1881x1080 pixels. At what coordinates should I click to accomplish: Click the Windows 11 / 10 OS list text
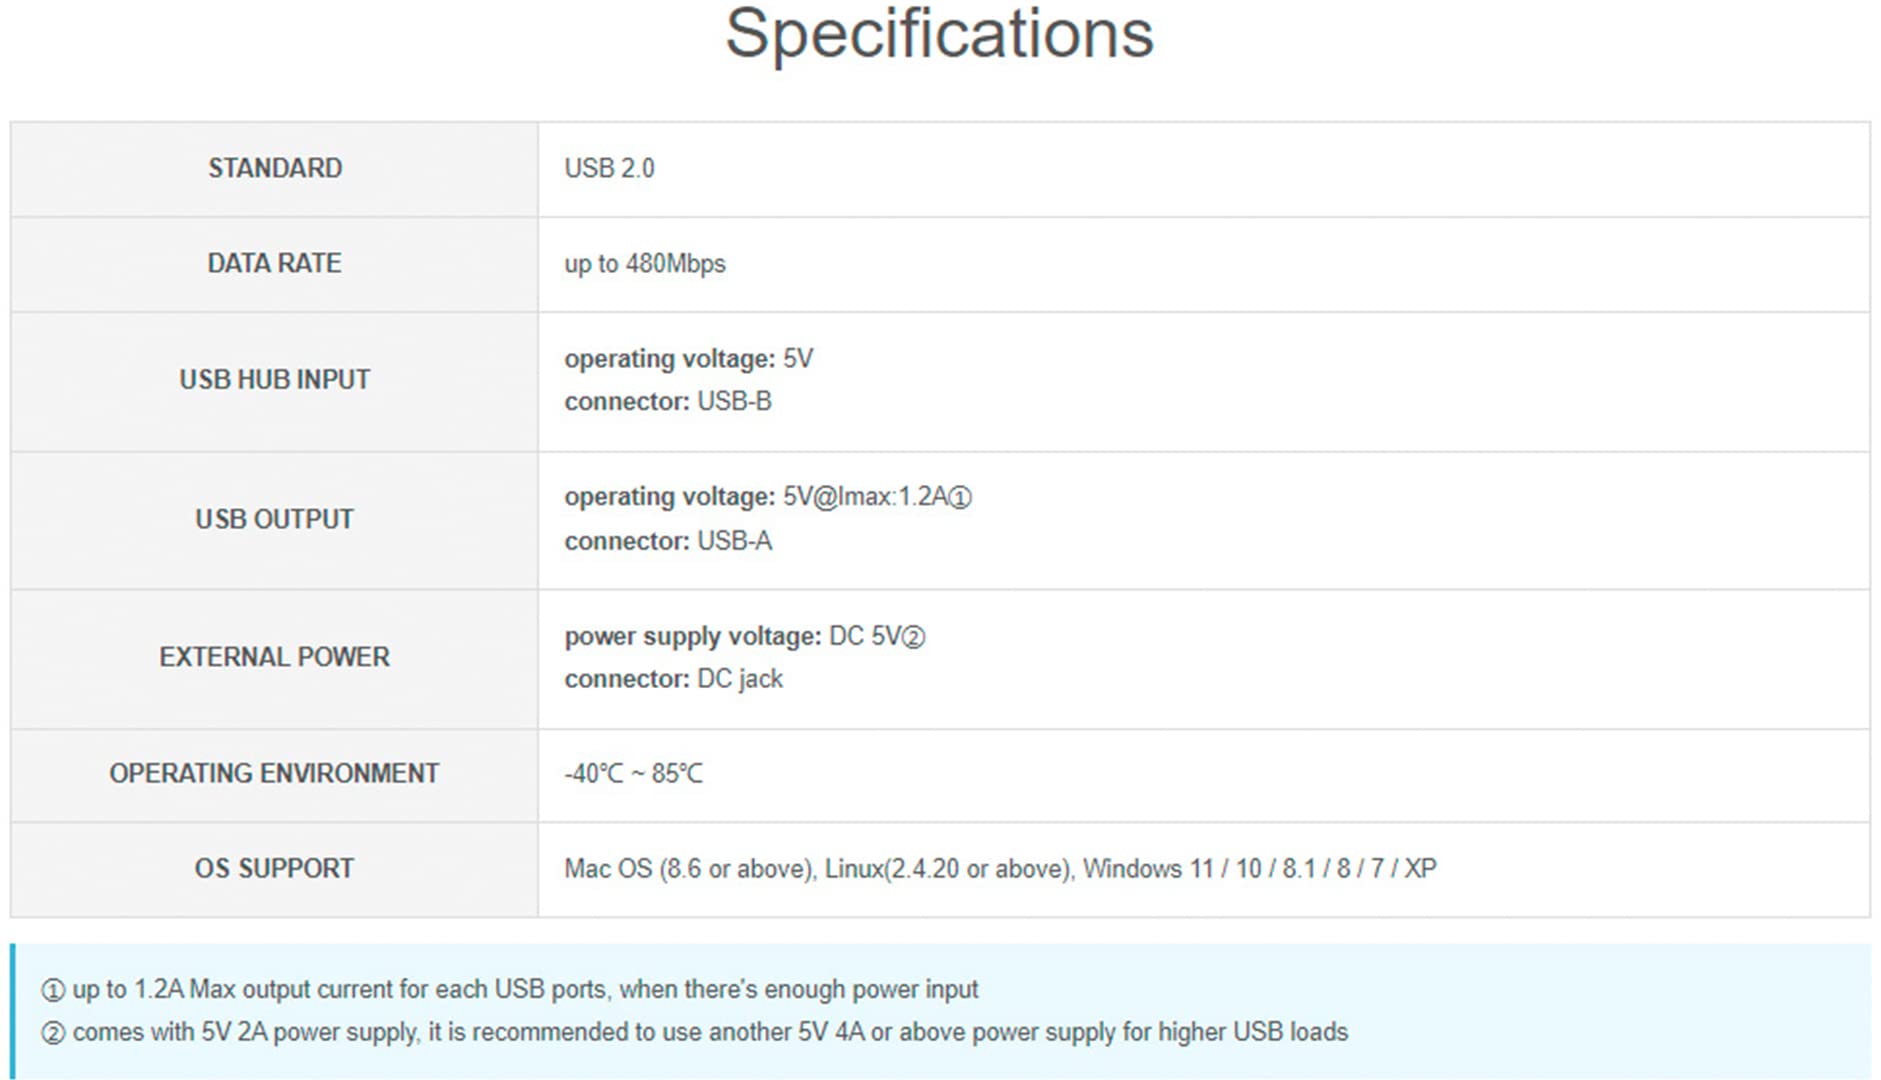click(1260, 869)
